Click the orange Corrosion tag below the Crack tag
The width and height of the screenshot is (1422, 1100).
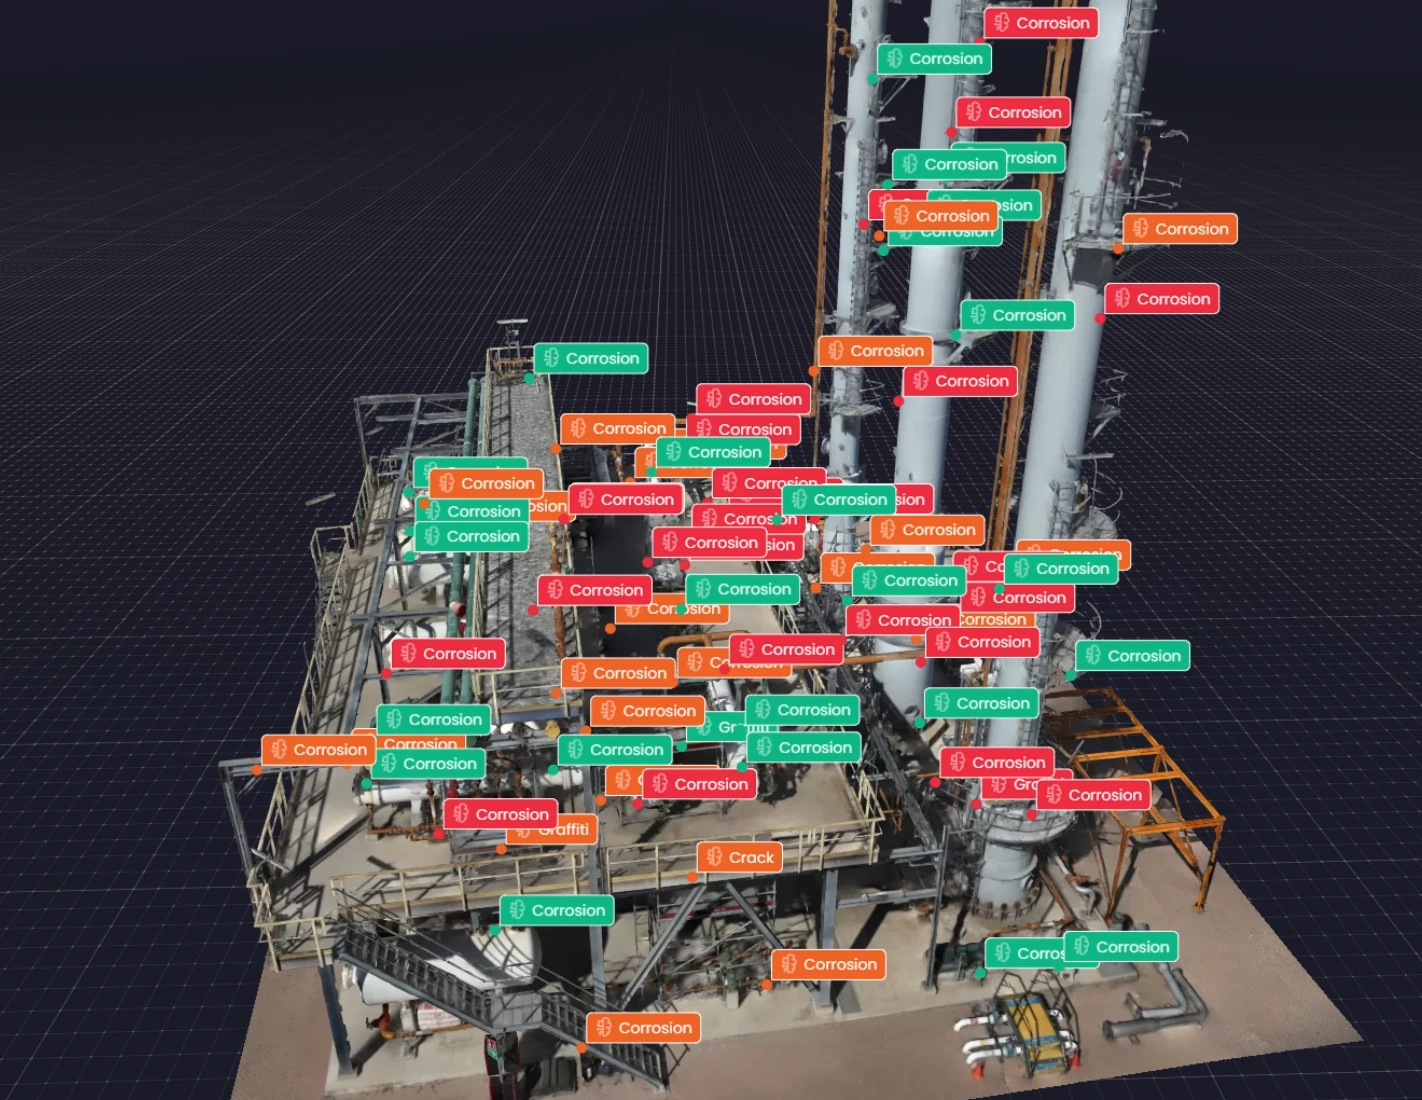point(828,965)
